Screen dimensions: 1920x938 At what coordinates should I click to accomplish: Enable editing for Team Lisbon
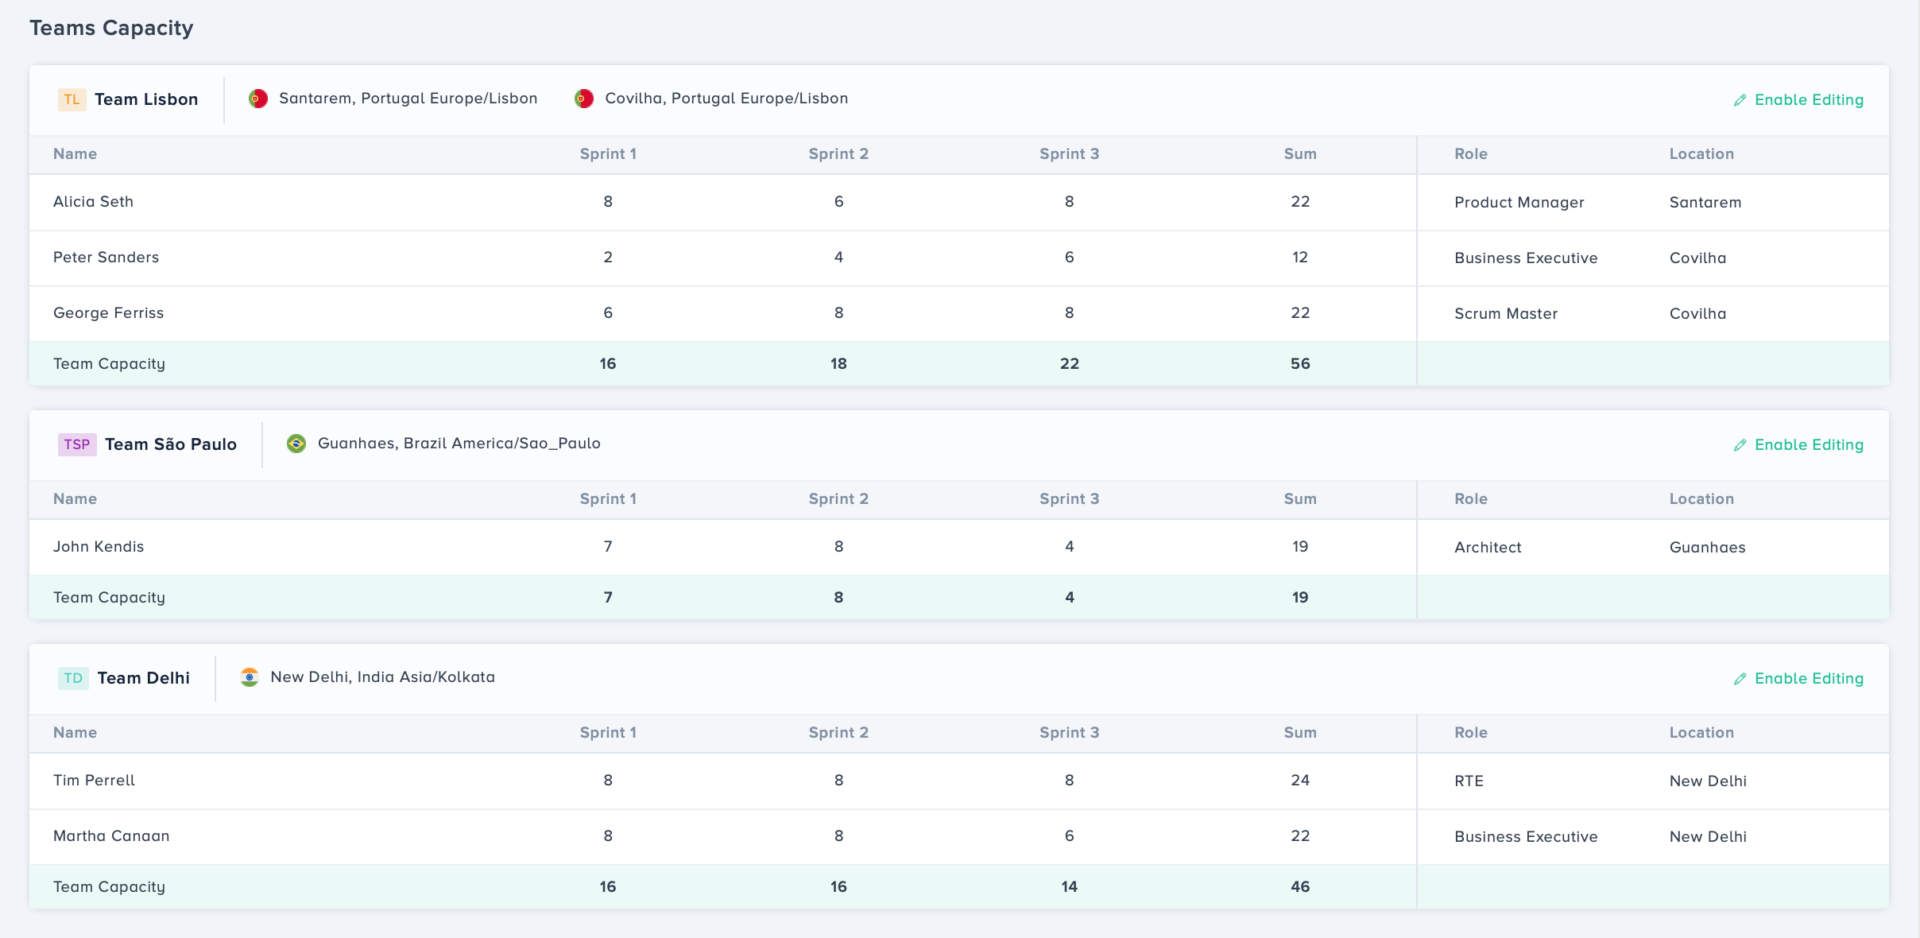(x=1808, y=100)
